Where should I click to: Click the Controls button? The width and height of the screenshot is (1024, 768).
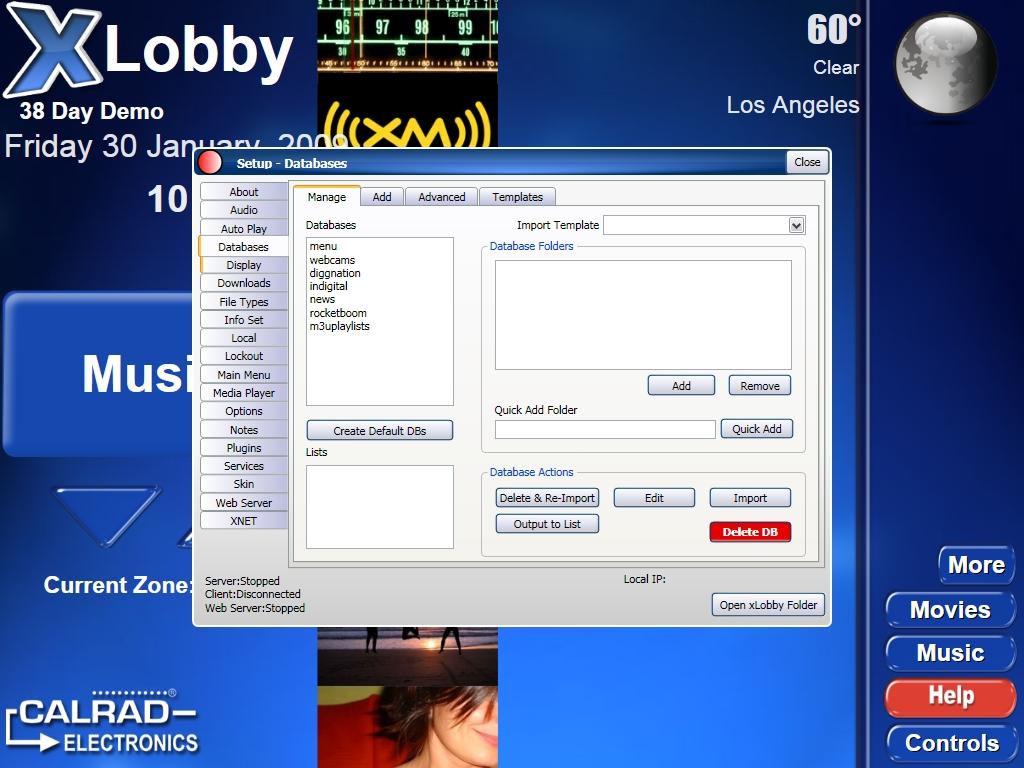click(x=952, y=743)
